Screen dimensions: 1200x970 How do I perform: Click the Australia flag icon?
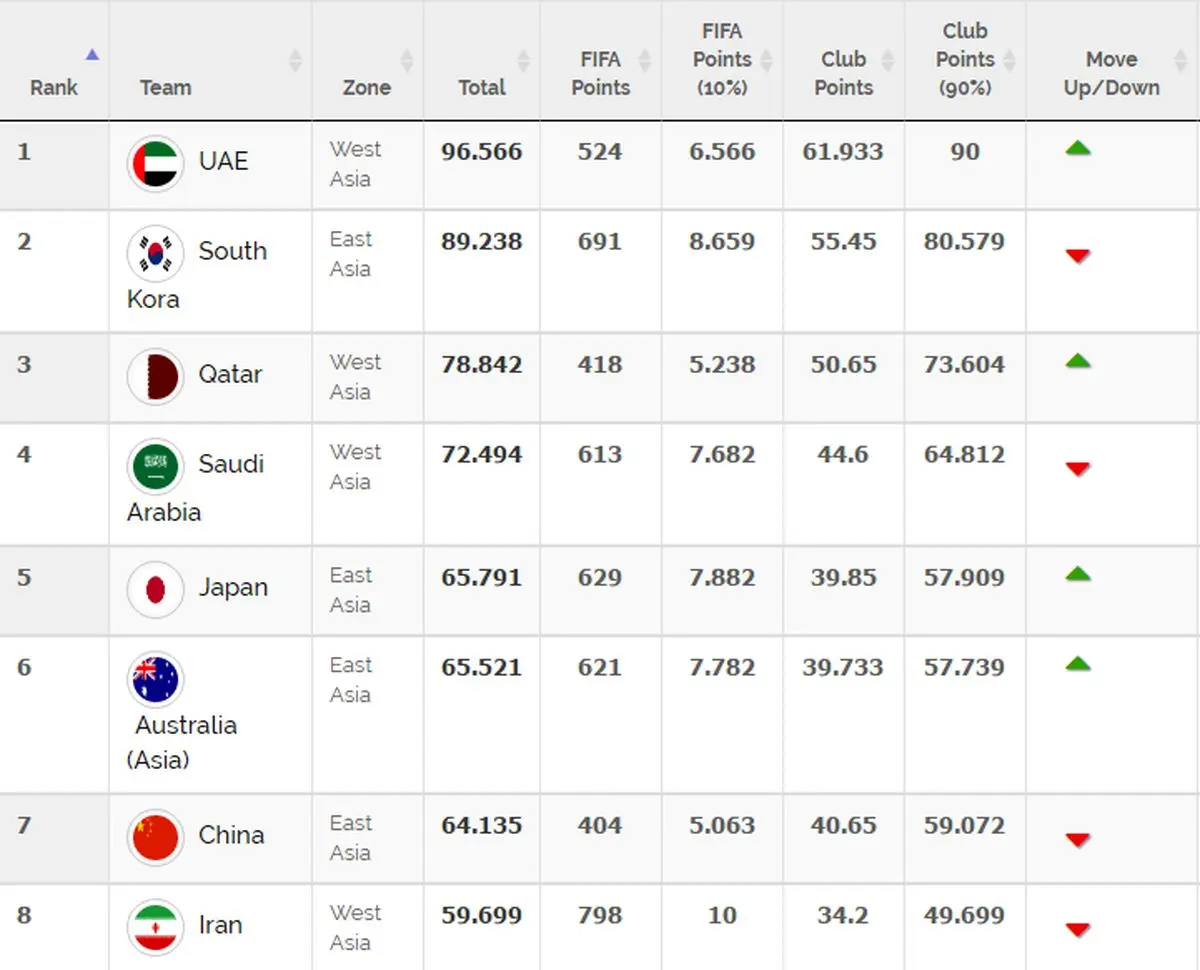pyautogui.click(x=155, y=680)
